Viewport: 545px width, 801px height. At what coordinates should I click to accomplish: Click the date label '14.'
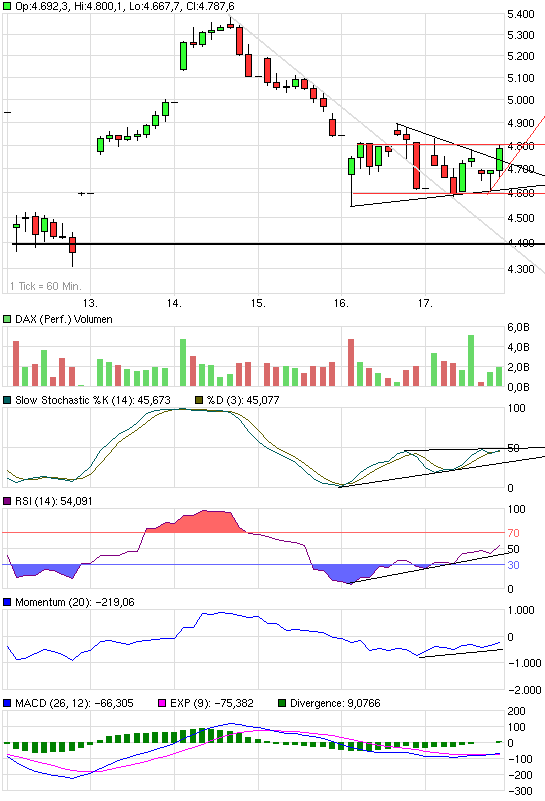pyautogui.click(x=174, y=303)
